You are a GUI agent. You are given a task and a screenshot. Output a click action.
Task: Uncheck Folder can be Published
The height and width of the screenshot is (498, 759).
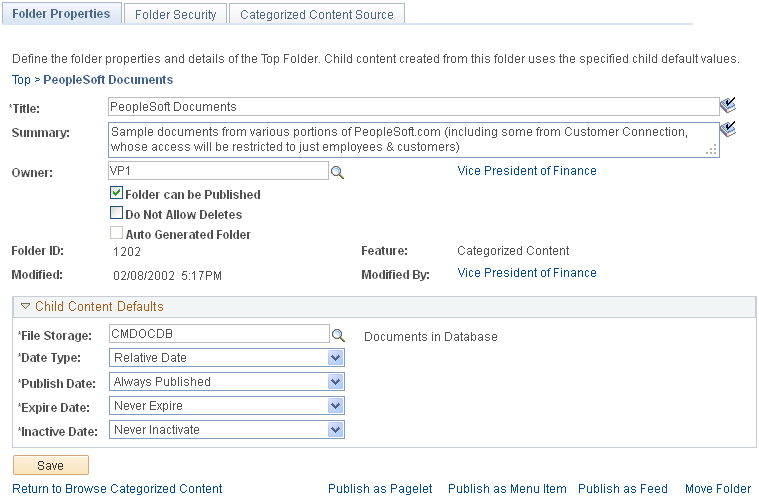tap(116, 193)
